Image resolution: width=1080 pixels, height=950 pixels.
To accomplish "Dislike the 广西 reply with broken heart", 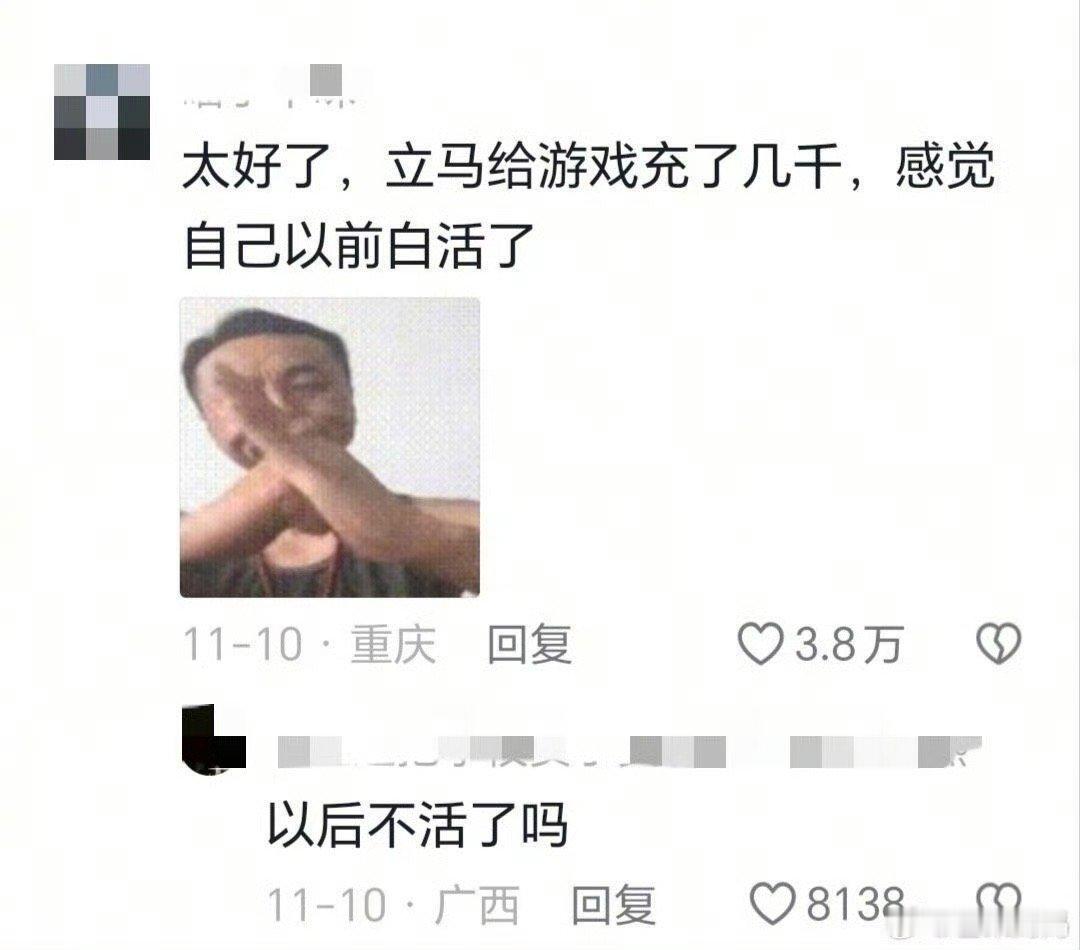I will pyautogui.click(x=999, y=902).
